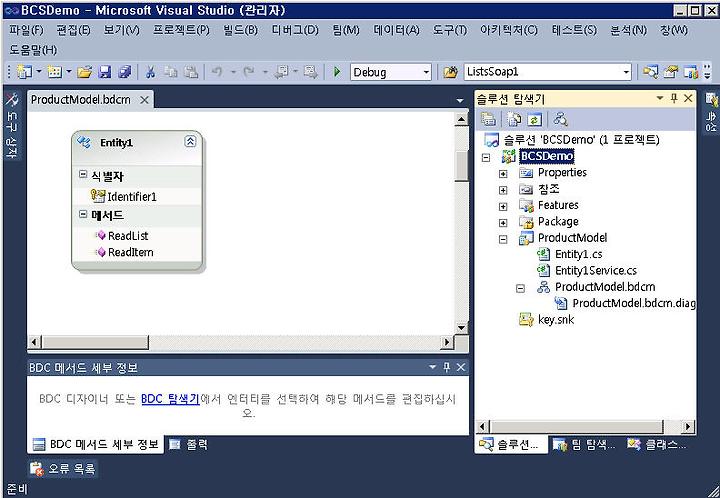Expand the 참조 references node

(503, 190)
